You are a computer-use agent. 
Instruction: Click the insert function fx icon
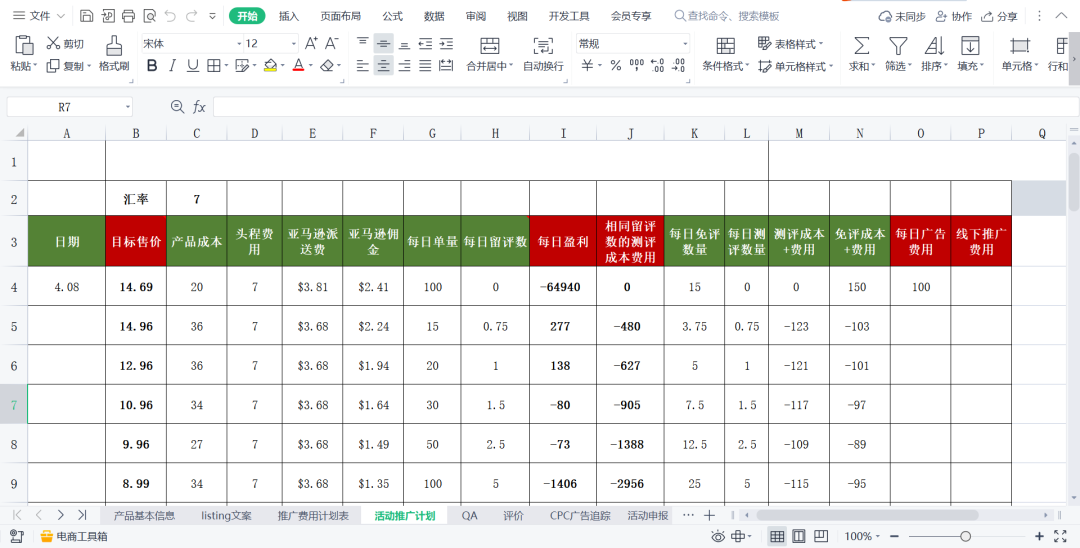coord(199,107)
